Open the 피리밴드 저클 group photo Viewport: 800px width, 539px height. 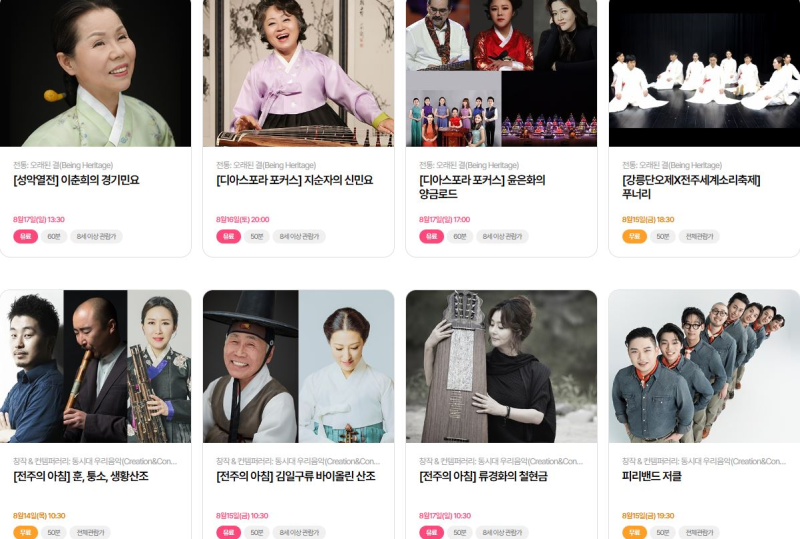[705, 366]
